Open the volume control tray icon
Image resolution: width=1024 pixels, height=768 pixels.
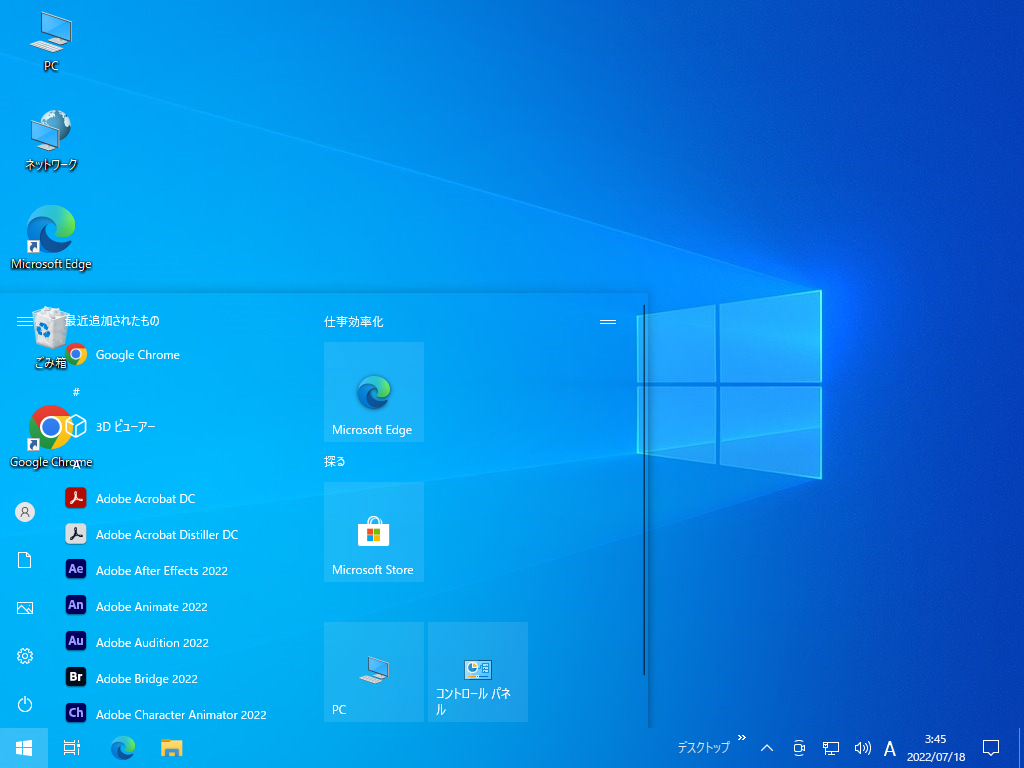click(x=862, y=748)
